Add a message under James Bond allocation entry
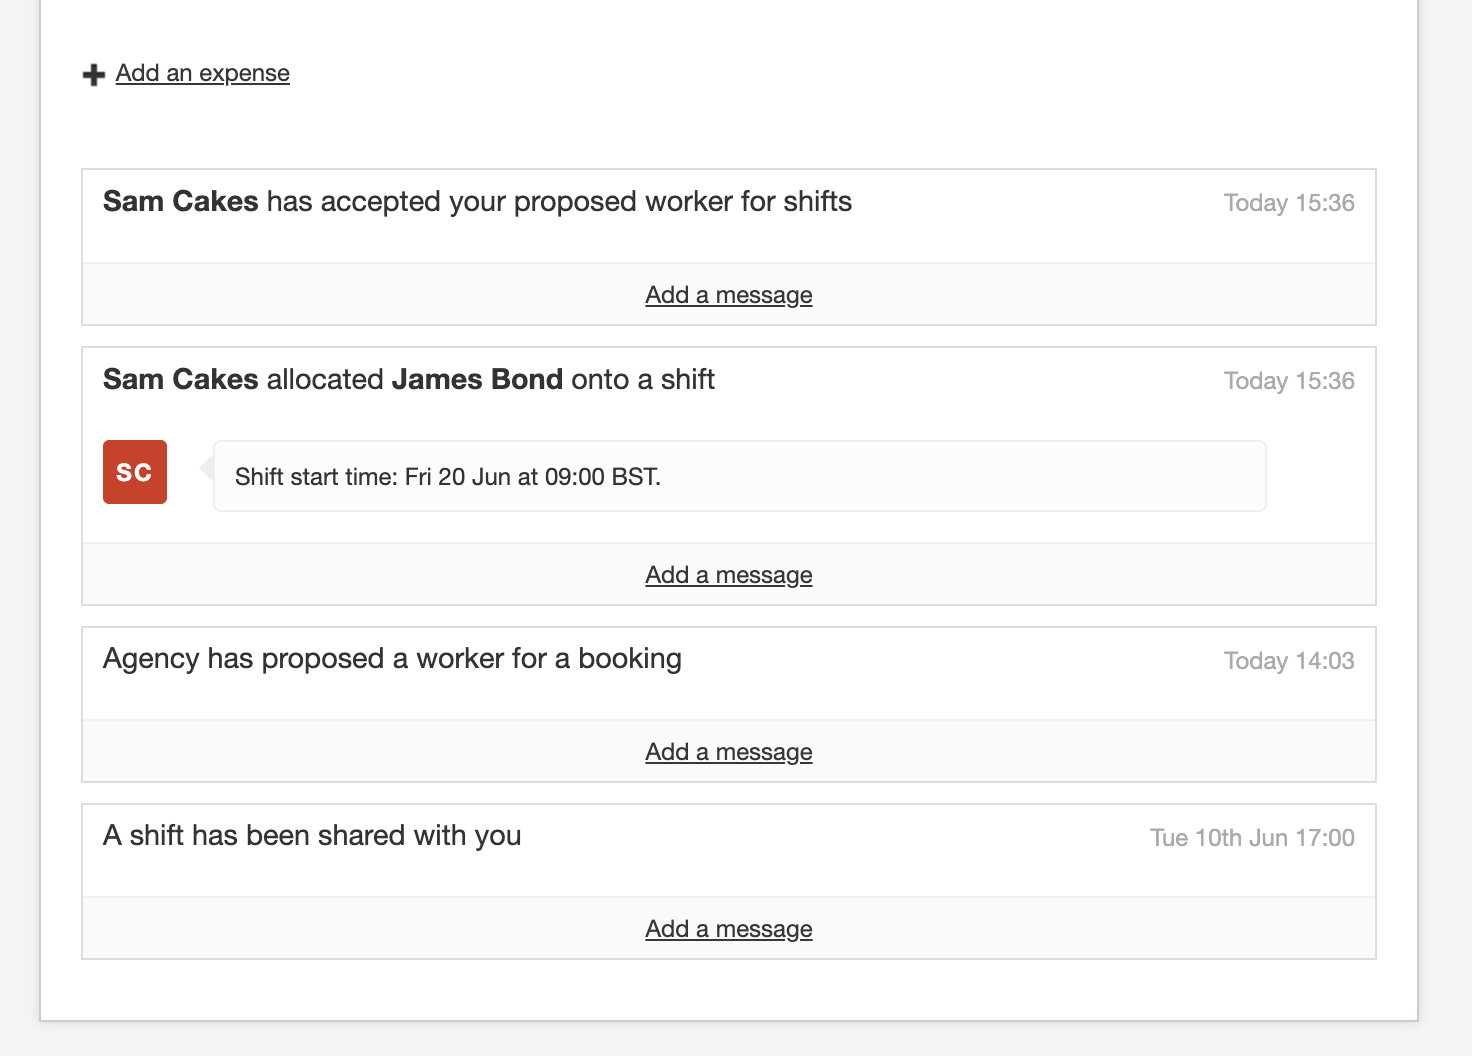1472x1056 pixels. [728, 575]
